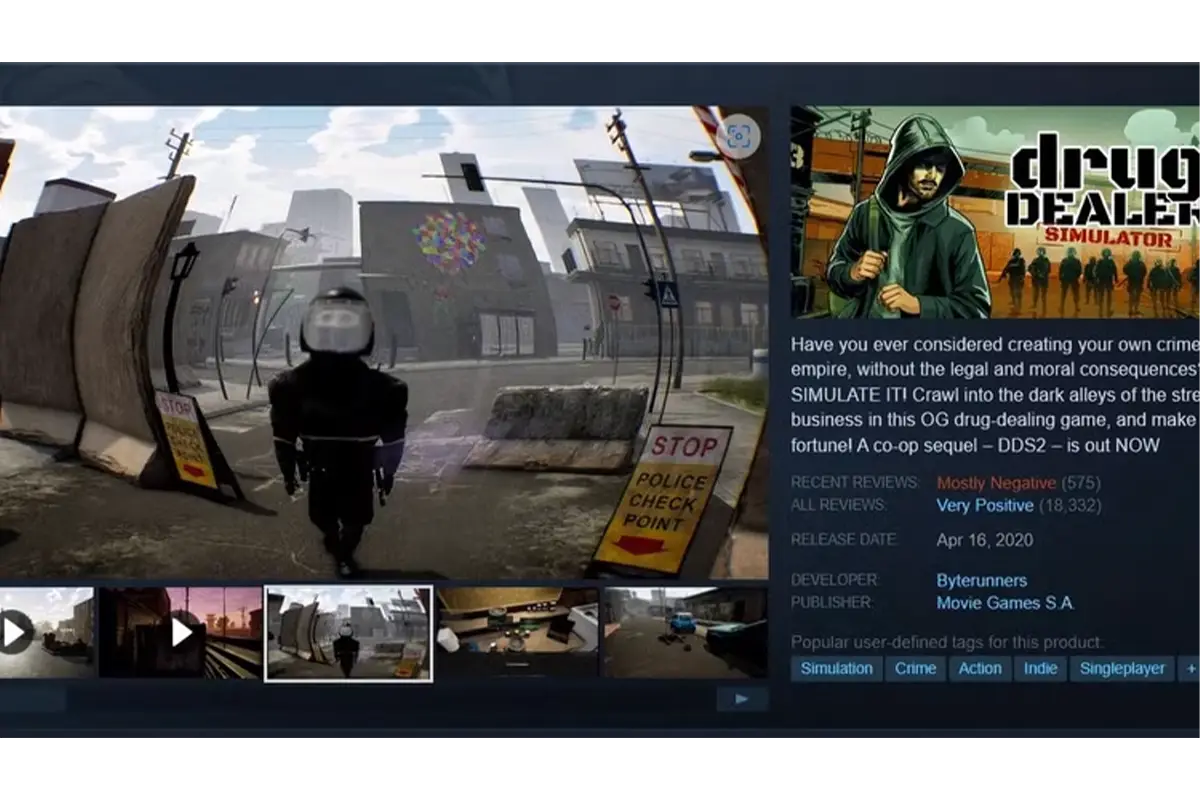The width and height of the screenshot is (1200, 800).
Task: Open the desk interior screenshot thumbnail
Action: [517, 632]
